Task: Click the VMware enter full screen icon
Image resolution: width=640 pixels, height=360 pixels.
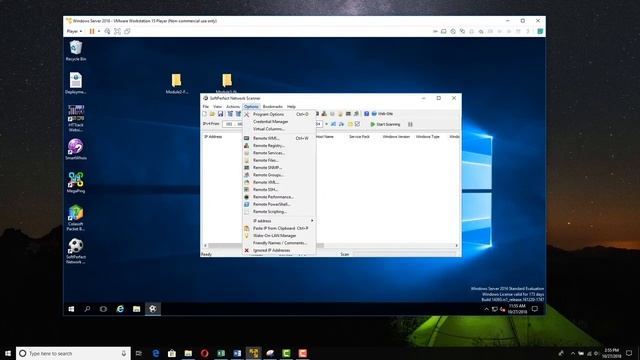Action: point(118,31)
